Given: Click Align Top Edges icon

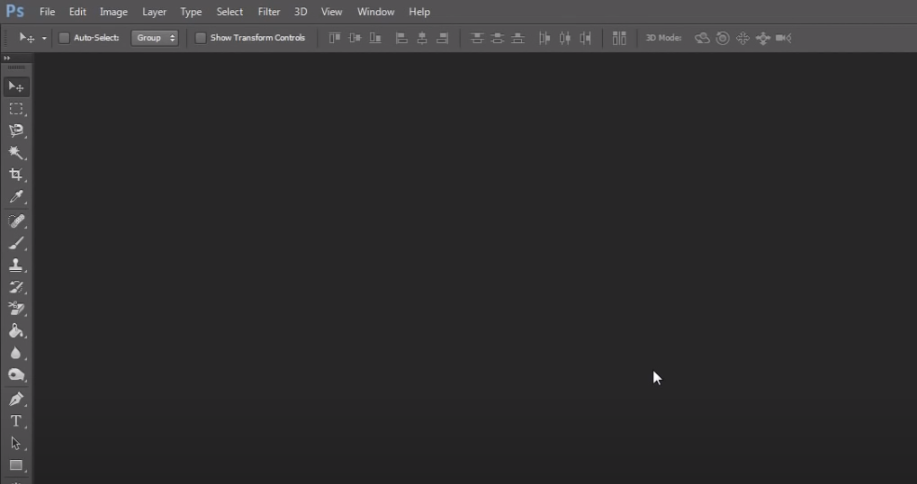Looking at the screenshot, I should (x=335, y=38).
